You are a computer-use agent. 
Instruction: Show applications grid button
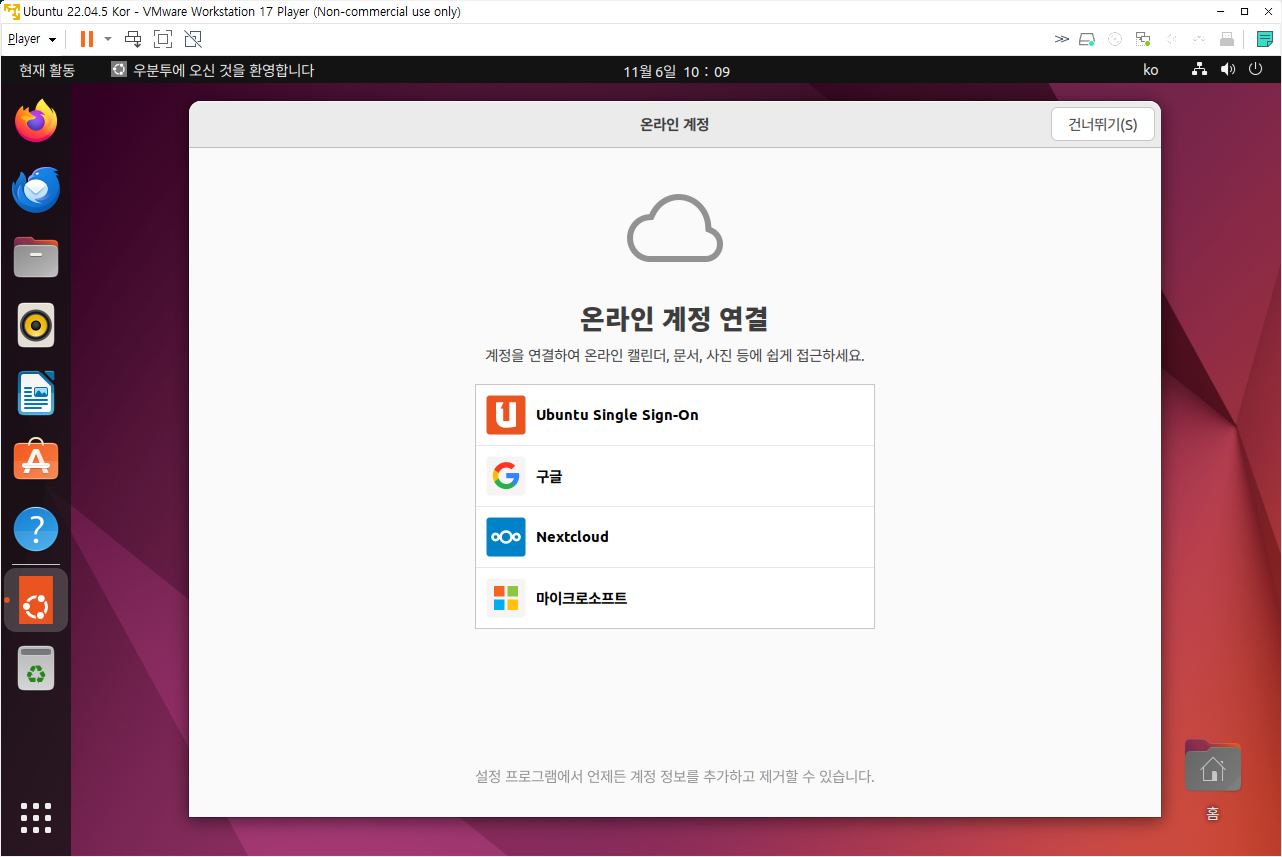(36, 818)
